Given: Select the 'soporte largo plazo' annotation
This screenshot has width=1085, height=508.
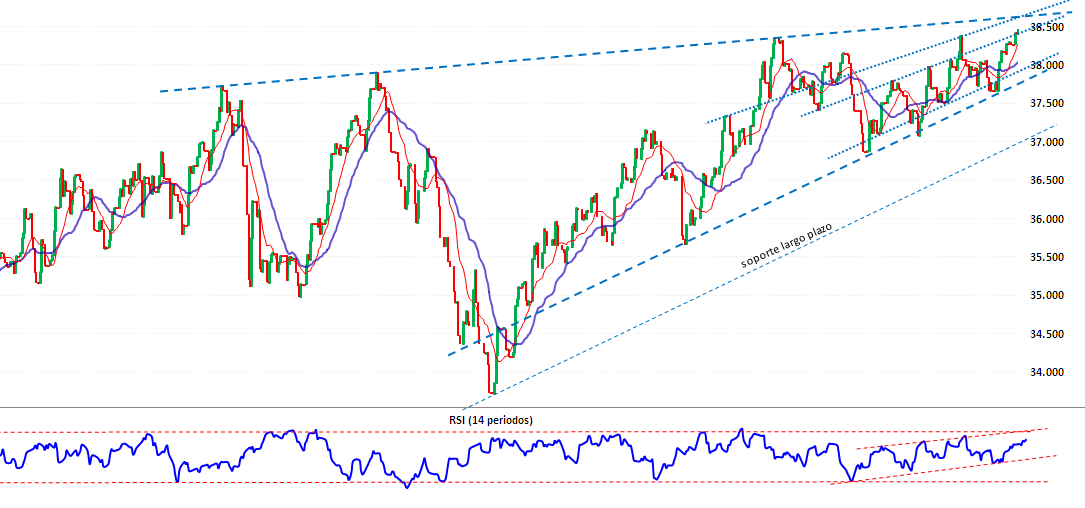Looking at the screenshot, I should click(785, 246).
